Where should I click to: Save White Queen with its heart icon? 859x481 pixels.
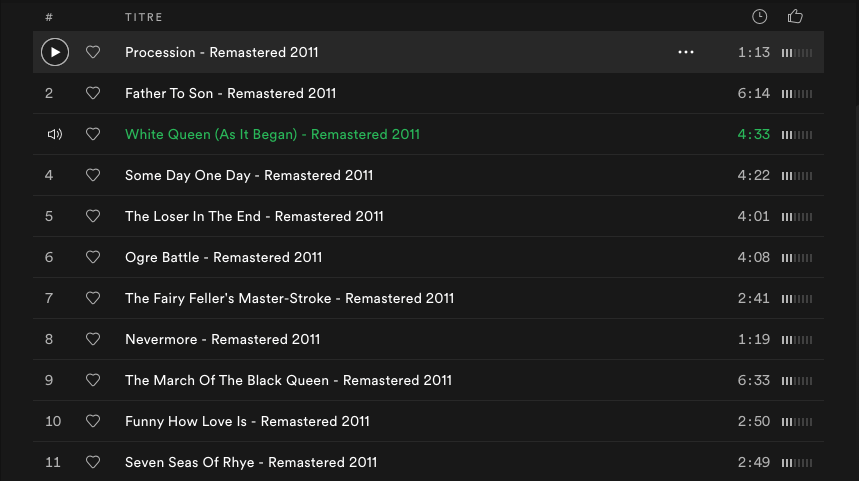pyautogui.click(x=93, y=134)
